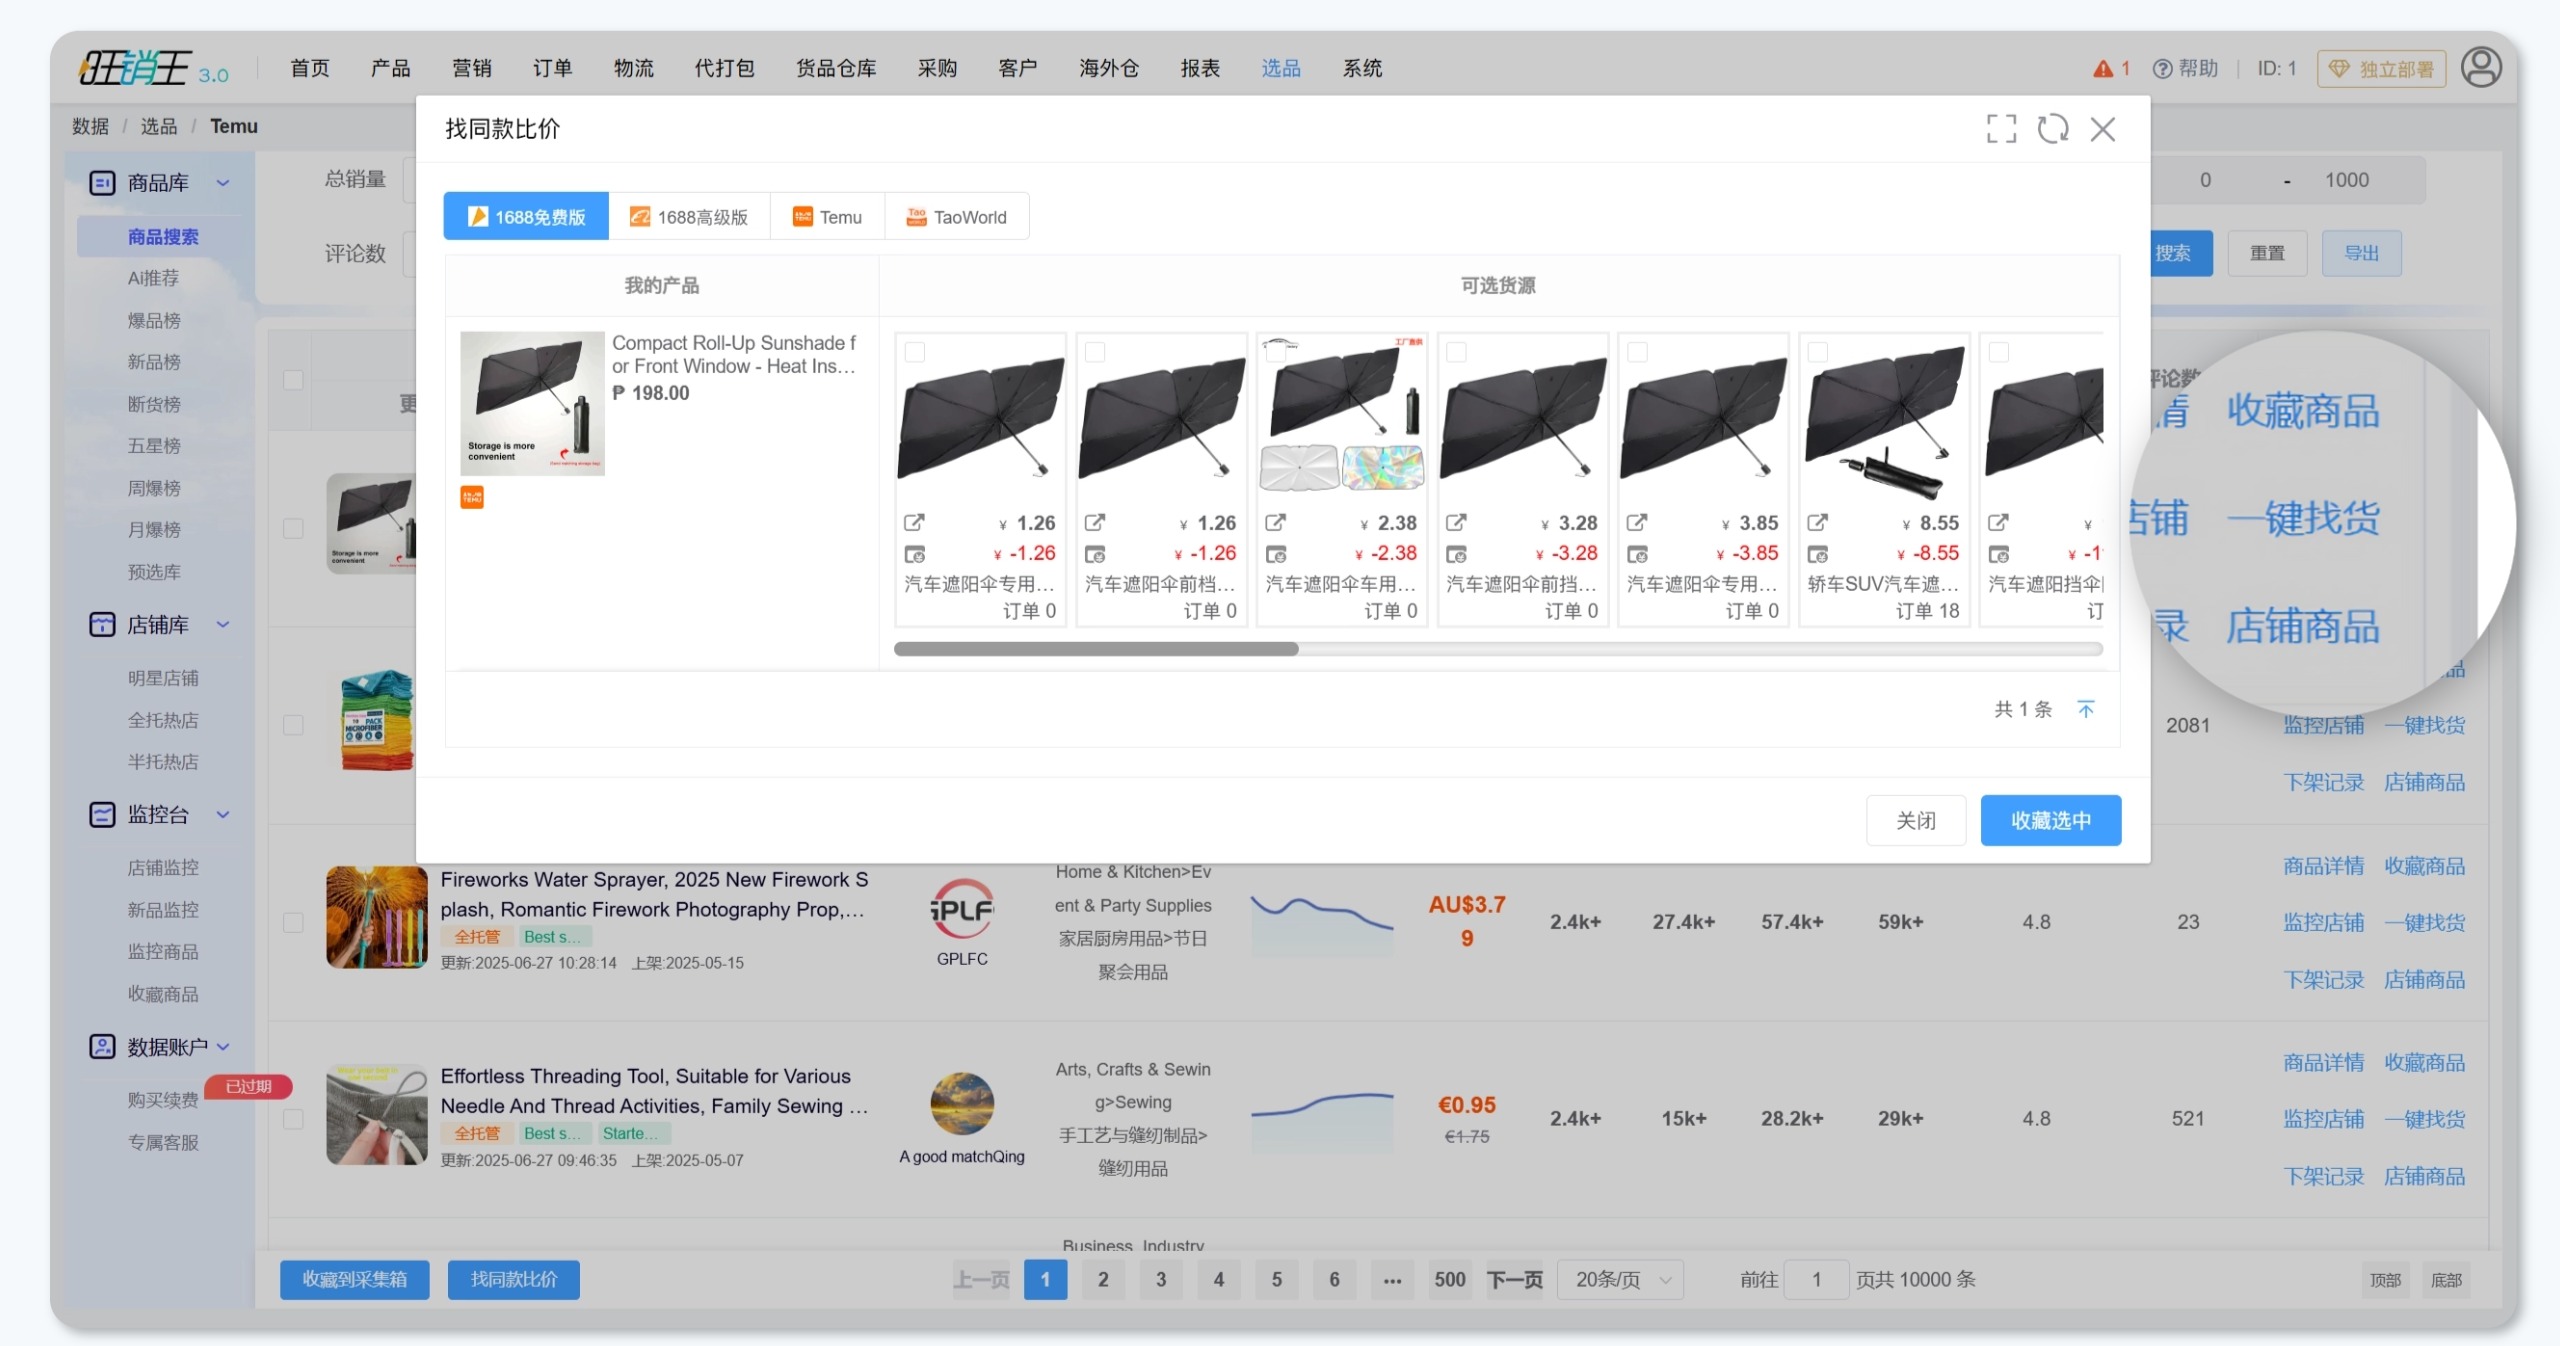
Task: Collapse the 商品库 sidebar group chevron
Action: pos(223,183)
